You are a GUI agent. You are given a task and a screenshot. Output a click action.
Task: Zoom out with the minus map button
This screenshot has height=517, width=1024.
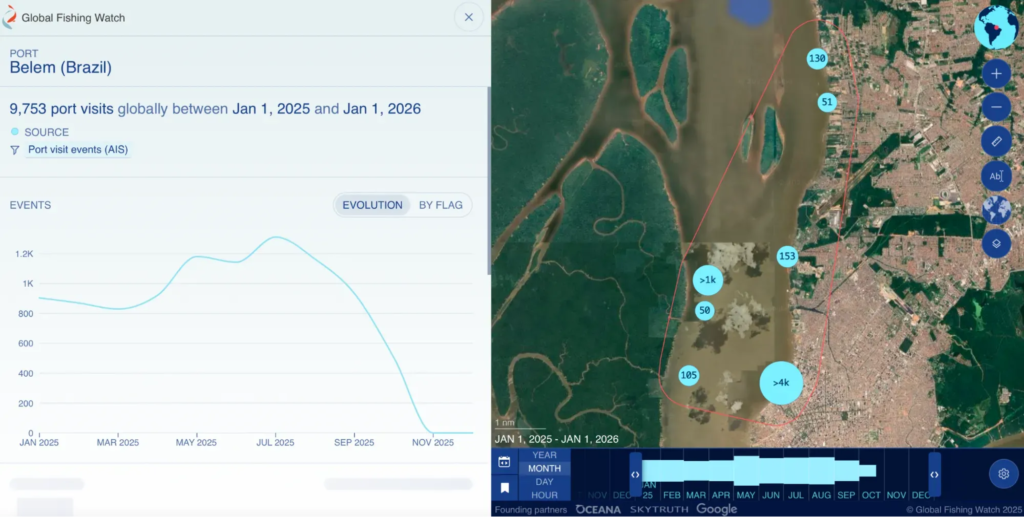point(996,107)
